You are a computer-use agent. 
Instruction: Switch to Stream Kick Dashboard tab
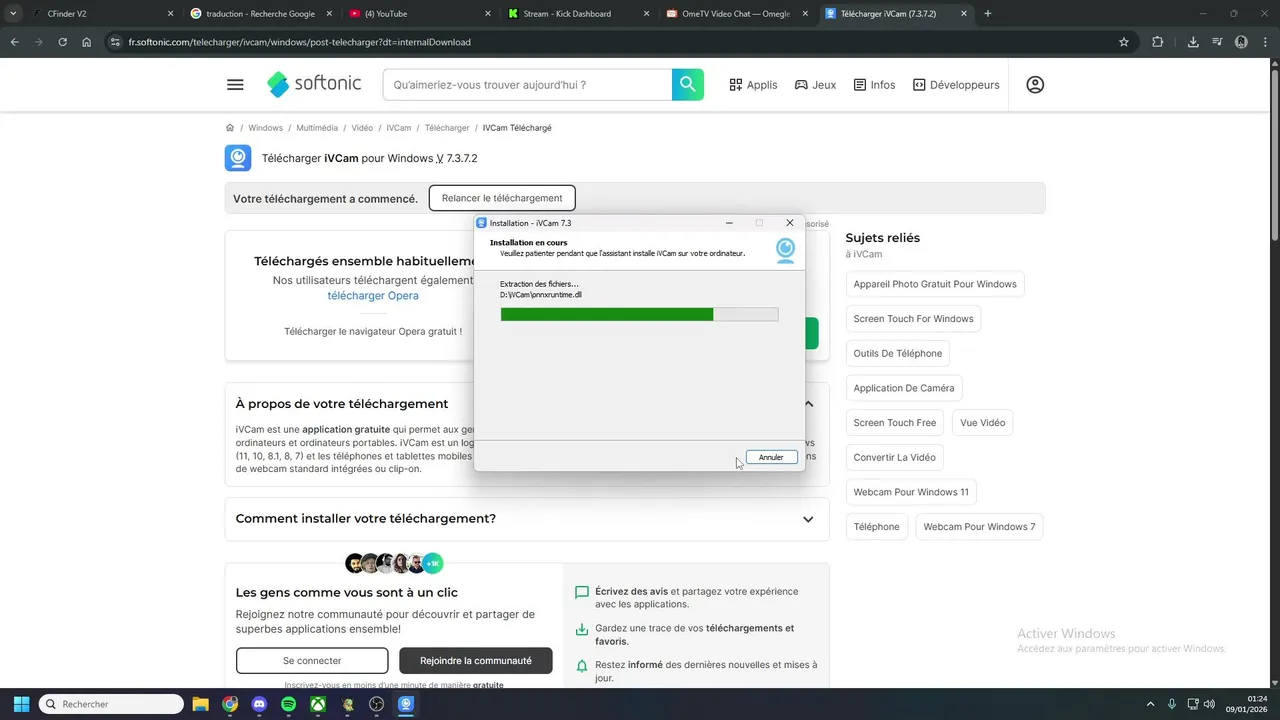coord(578,14)
